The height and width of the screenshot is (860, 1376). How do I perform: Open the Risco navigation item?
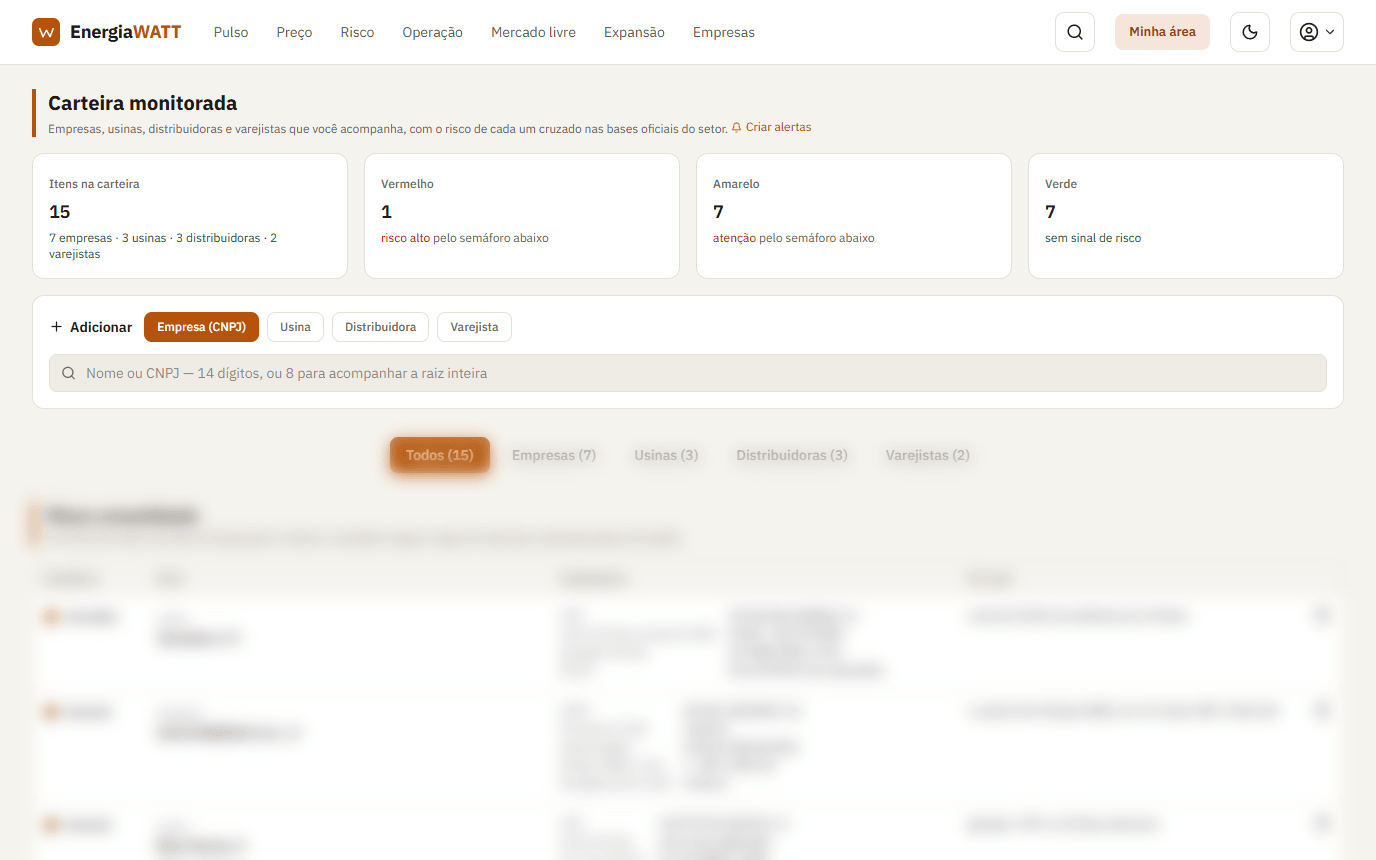click(357, 32)
